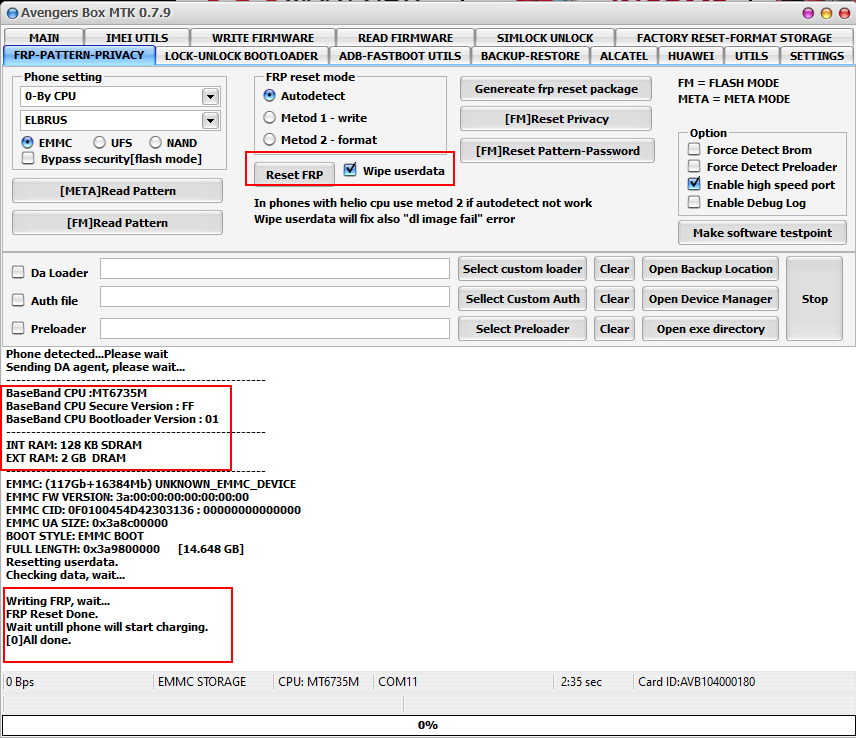The width and height of the screenshot is (856, 738).
Task: Check the Auth file checkbox
Action: (19, 300)
